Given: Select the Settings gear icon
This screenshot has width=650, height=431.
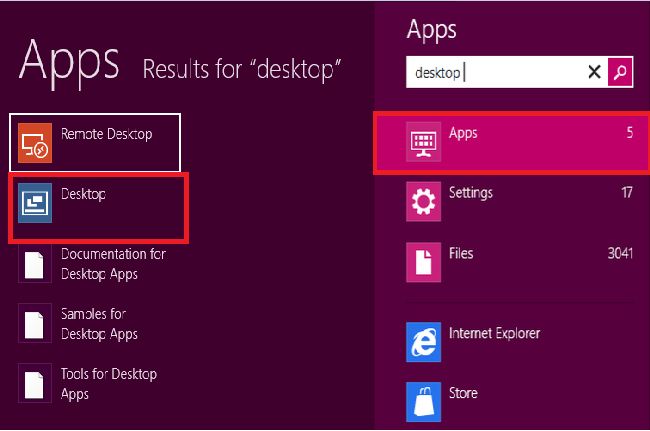Looking at the screenshot, I should 423,201.
